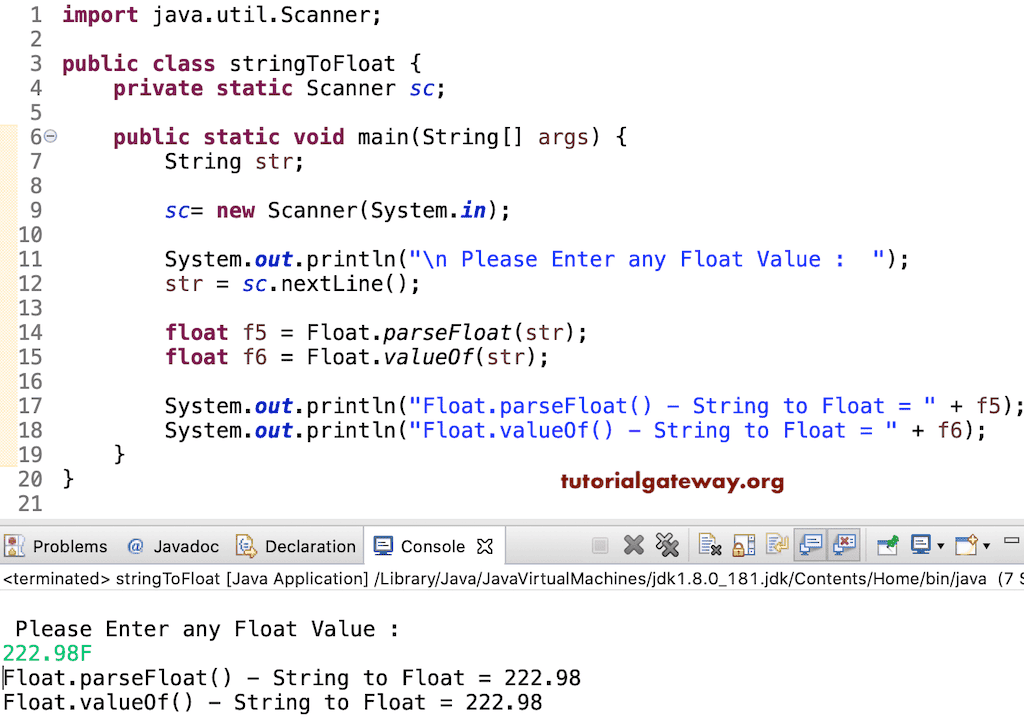This screenshot has height=722, width=1024.
Task: Pin the Console view with the pushpin icon
Action: click(888, 545)
